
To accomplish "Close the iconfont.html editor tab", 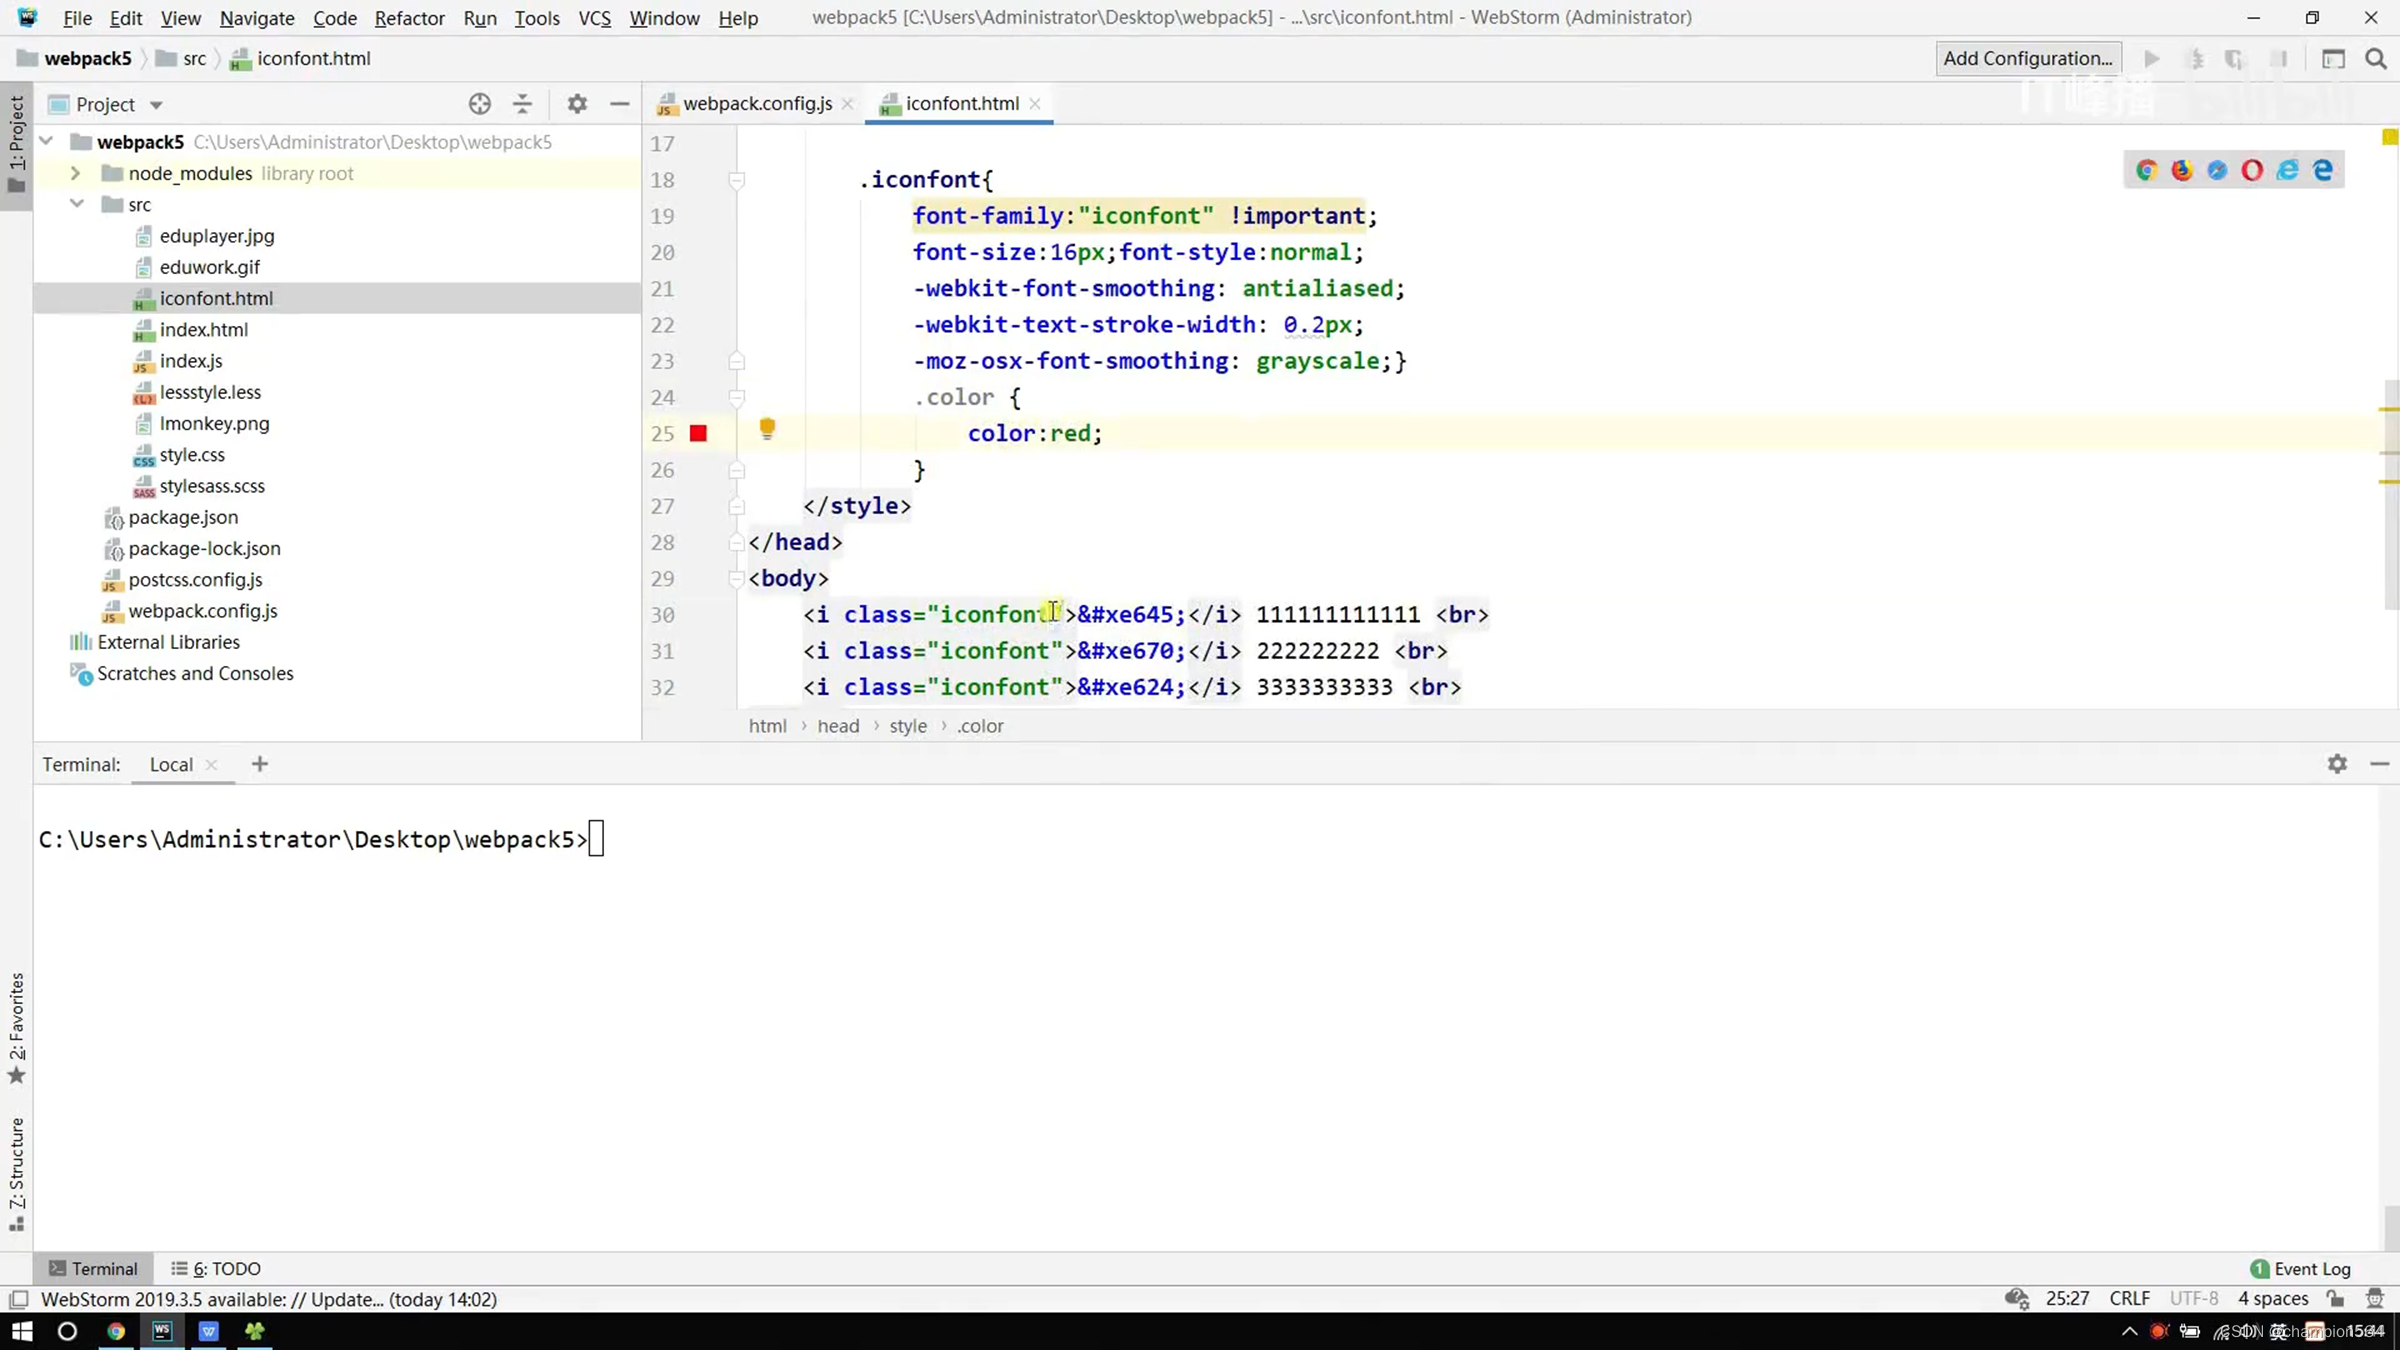I will pos(1035,103).
